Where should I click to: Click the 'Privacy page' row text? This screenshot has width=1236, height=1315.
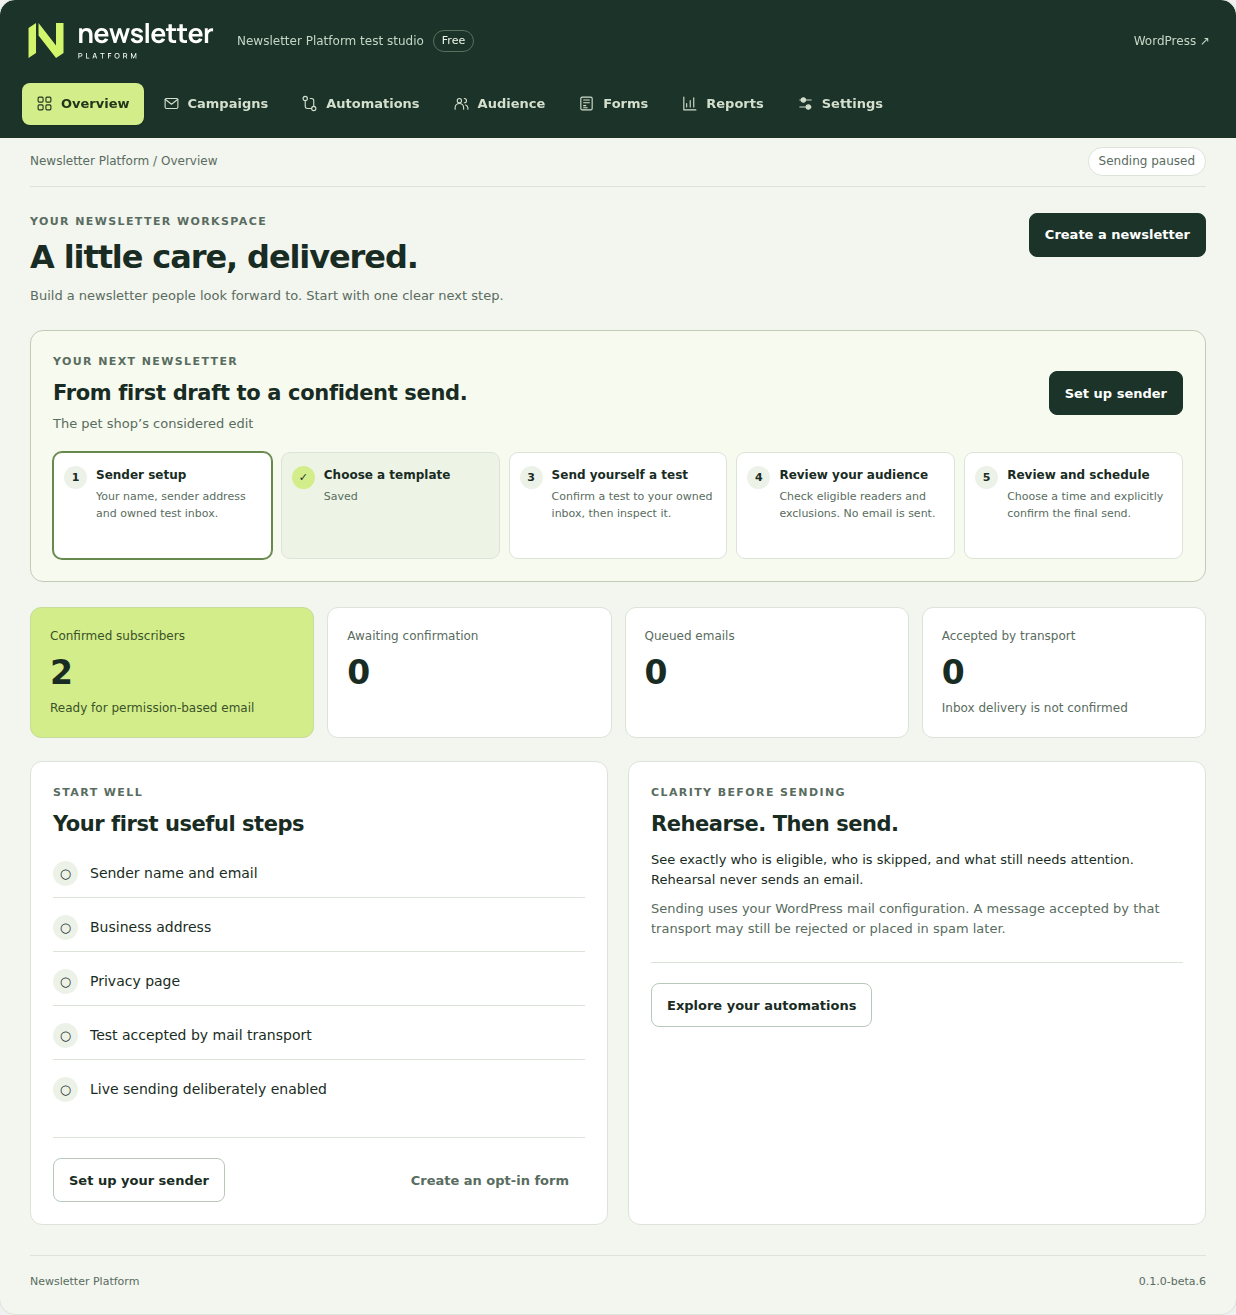(x=135, y=981)
